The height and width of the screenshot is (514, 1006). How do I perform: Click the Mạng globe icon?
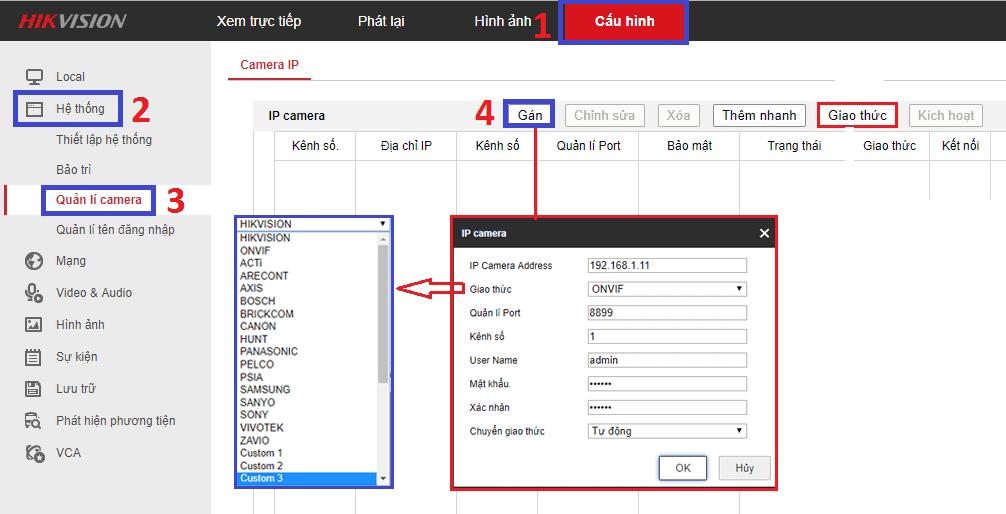click(x=34, y=261)
